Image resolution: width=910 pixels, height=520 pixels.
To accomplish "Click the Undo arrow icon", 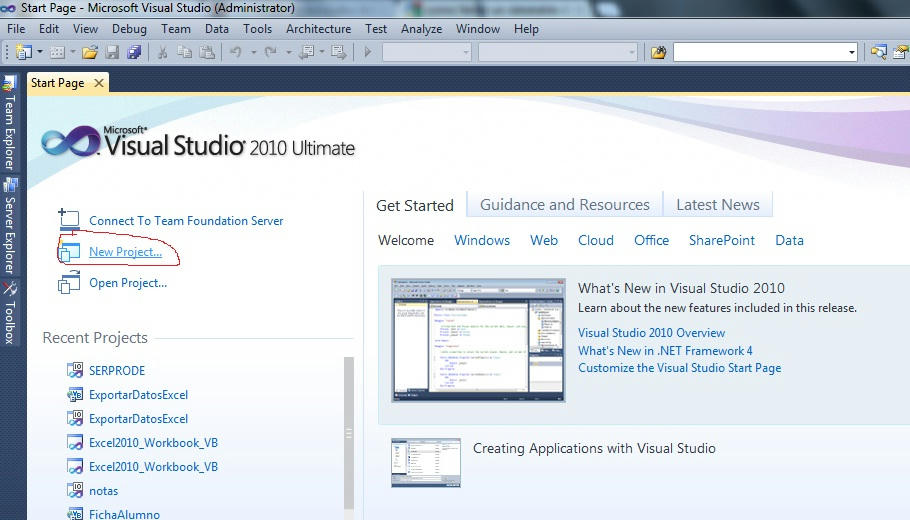I will pos(235,53).
